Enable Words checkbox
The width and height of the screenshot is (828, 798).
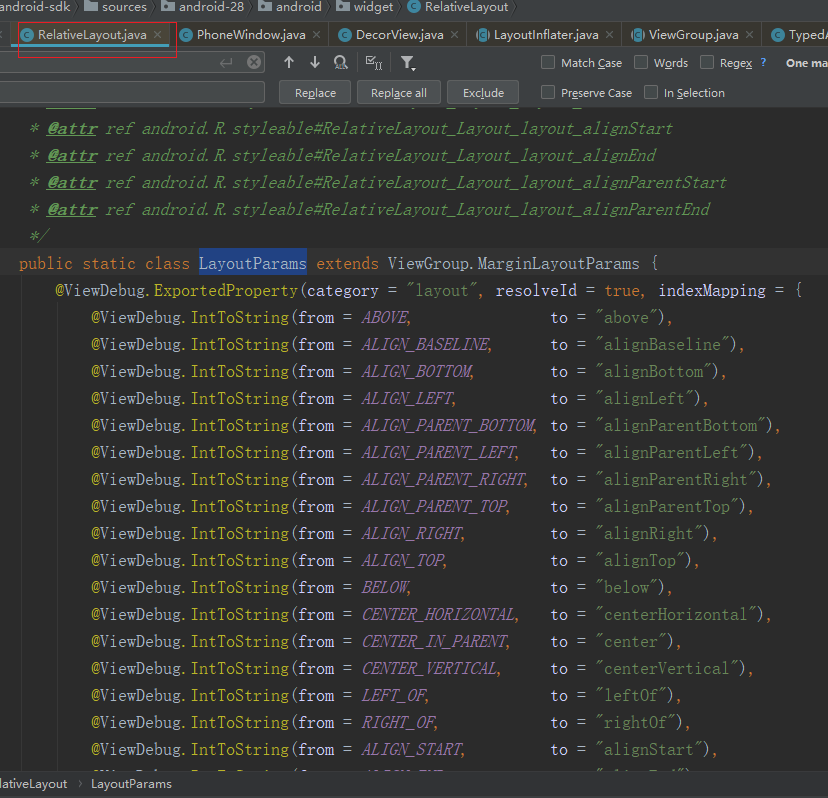[641, 62]
